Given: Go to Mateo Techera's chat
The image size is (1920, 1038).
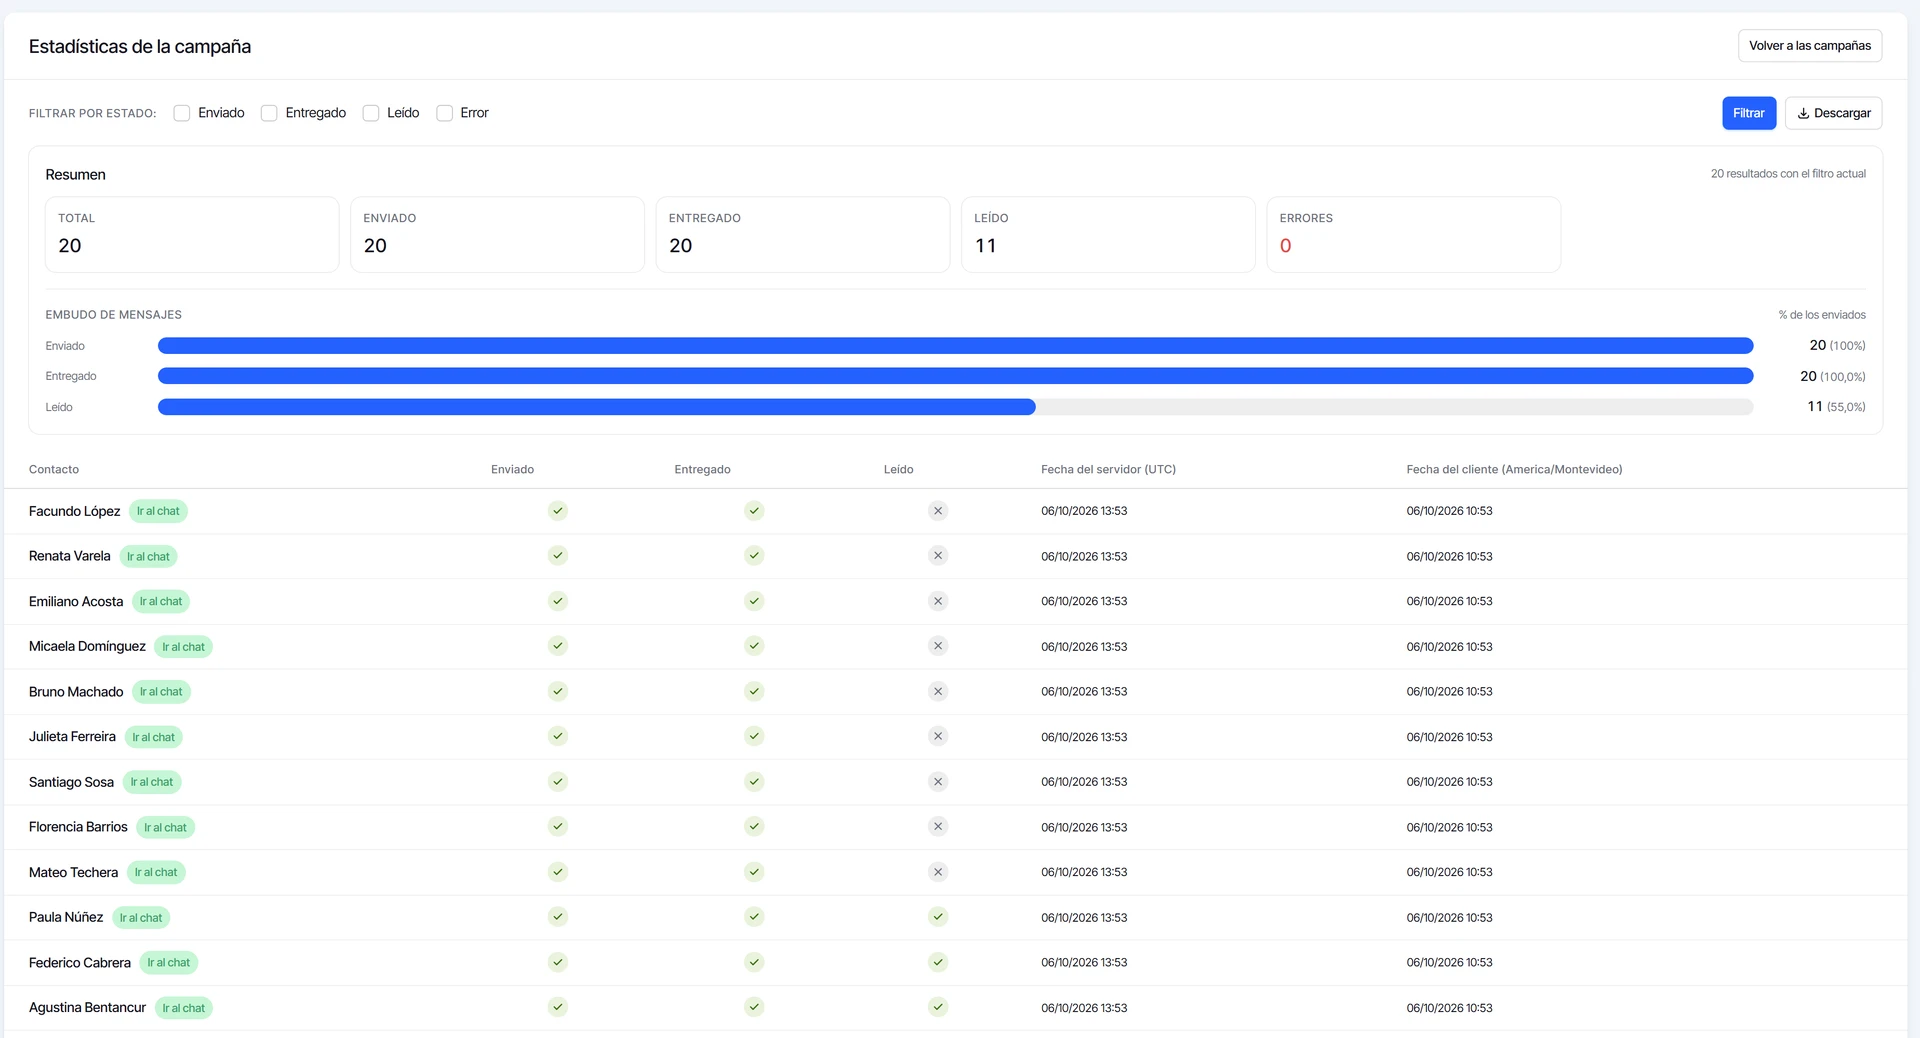Looking at the screenshot, I should click(156, 873).
